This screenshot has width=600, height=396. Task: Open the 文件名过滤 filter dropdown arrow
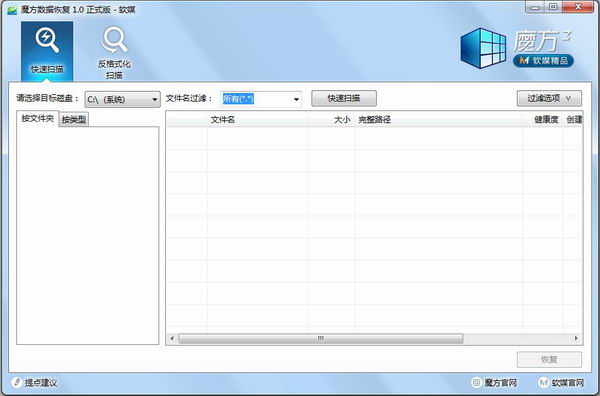pyautogui.click(x=296, y=99)
